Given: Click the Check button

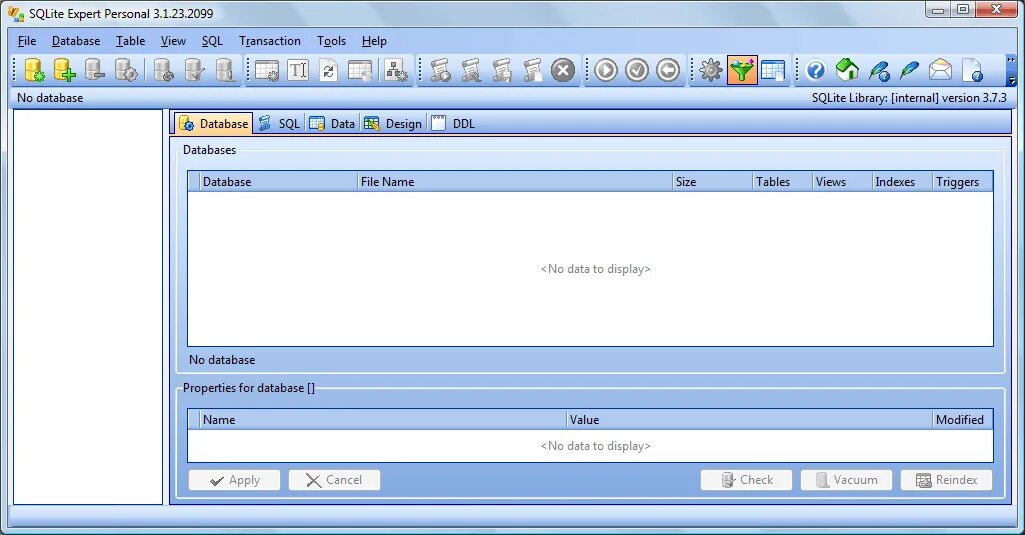Looking at the screenshot, I should [x=746, y=480].
